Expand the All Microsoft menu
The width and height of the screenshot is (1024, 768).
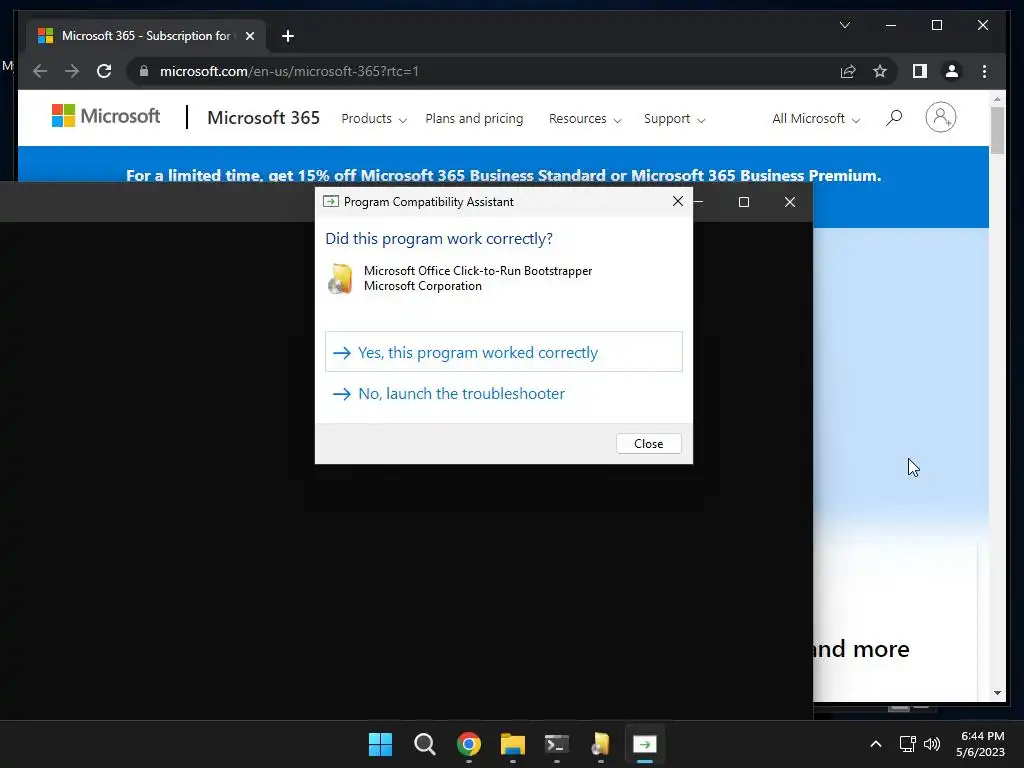pos(816,119)
